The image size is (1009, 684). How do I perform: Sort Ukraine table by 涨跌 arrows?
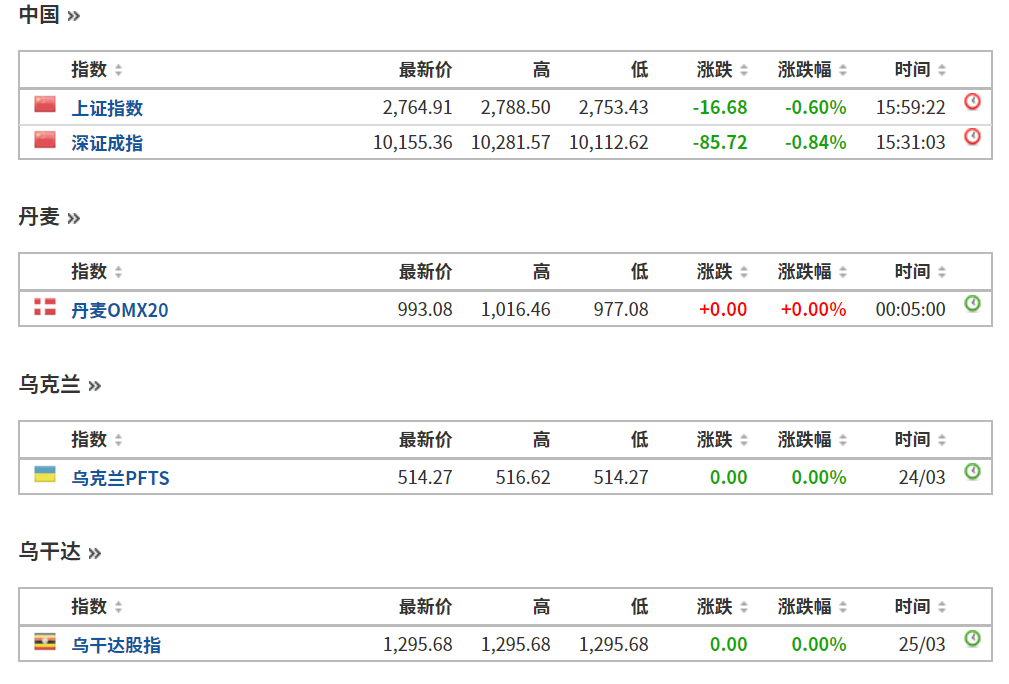[x=744, y=441]
